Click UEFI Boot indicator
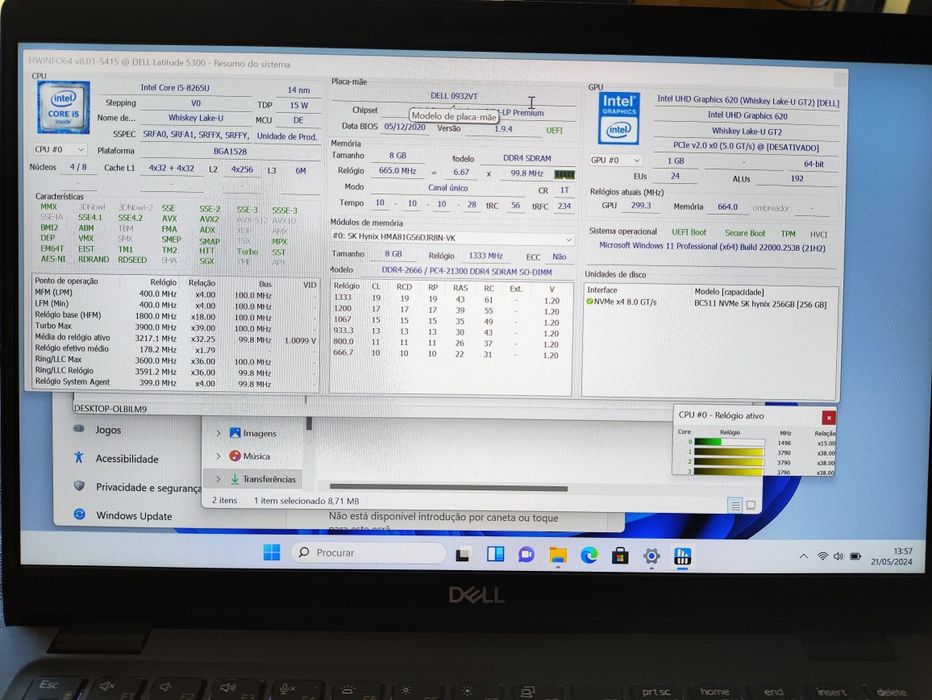 pos(689,232)
